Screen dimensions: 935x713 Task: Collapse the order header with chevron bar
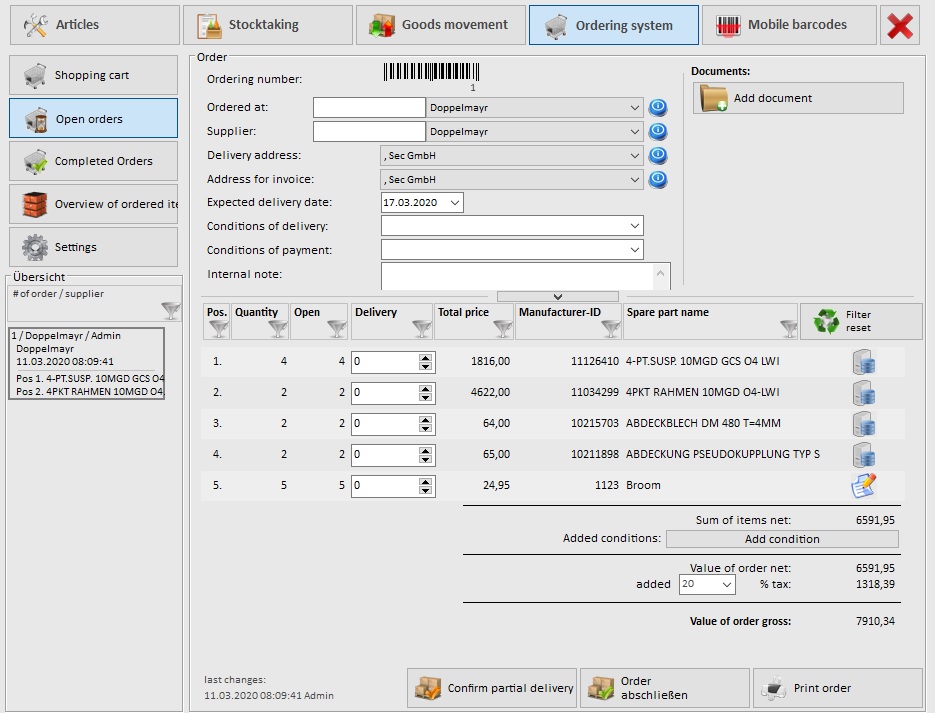[x=557, y=296]
